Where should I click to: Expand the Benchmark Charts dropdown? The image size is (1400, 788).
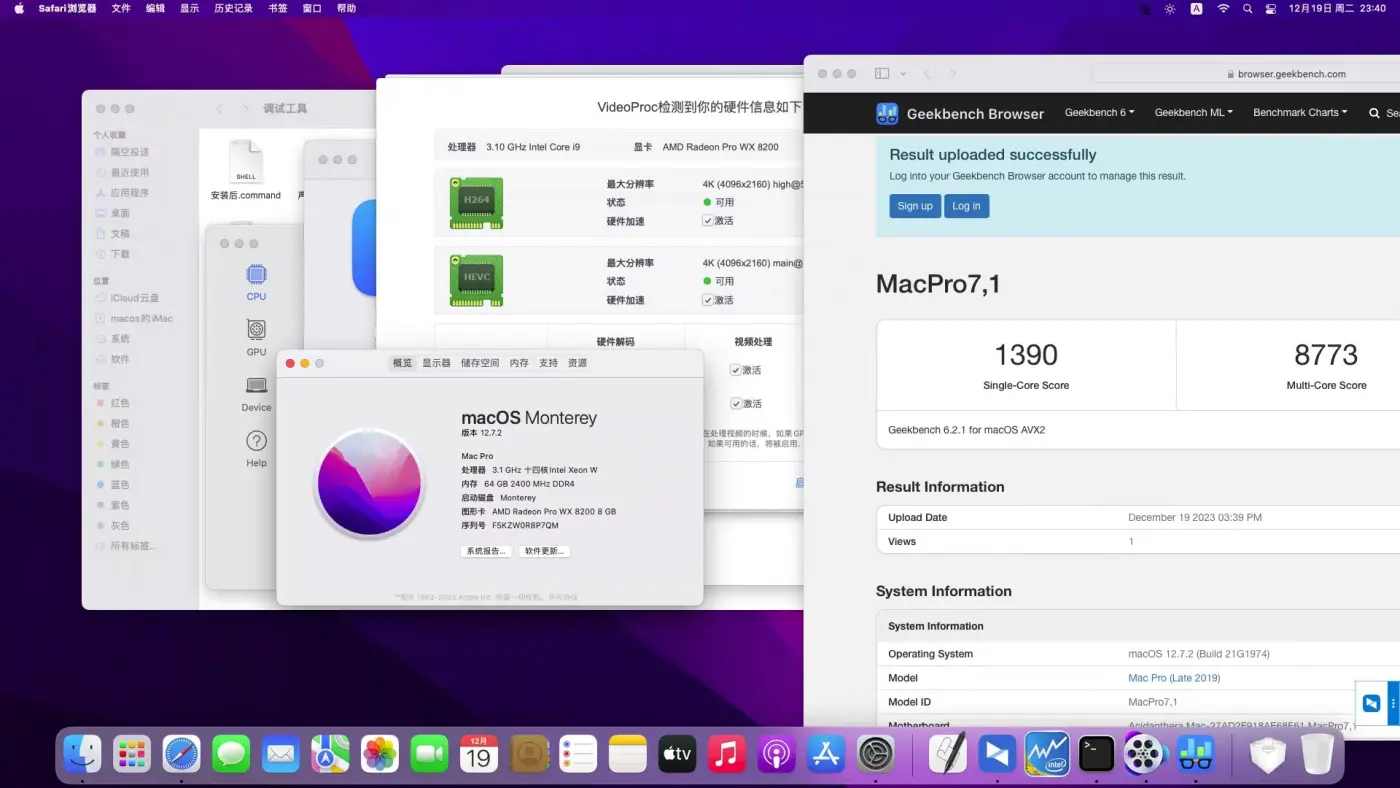[x=1299, y=113]
